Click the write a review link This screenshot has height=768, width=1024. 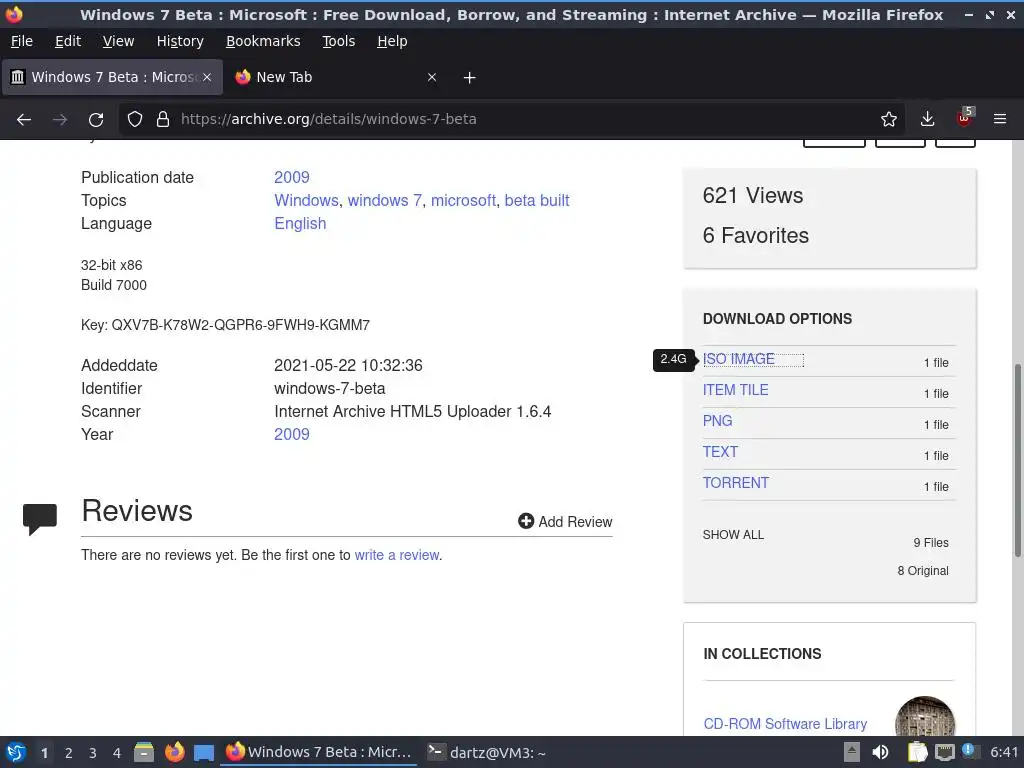pyautogui.click(x=396, y=555)
